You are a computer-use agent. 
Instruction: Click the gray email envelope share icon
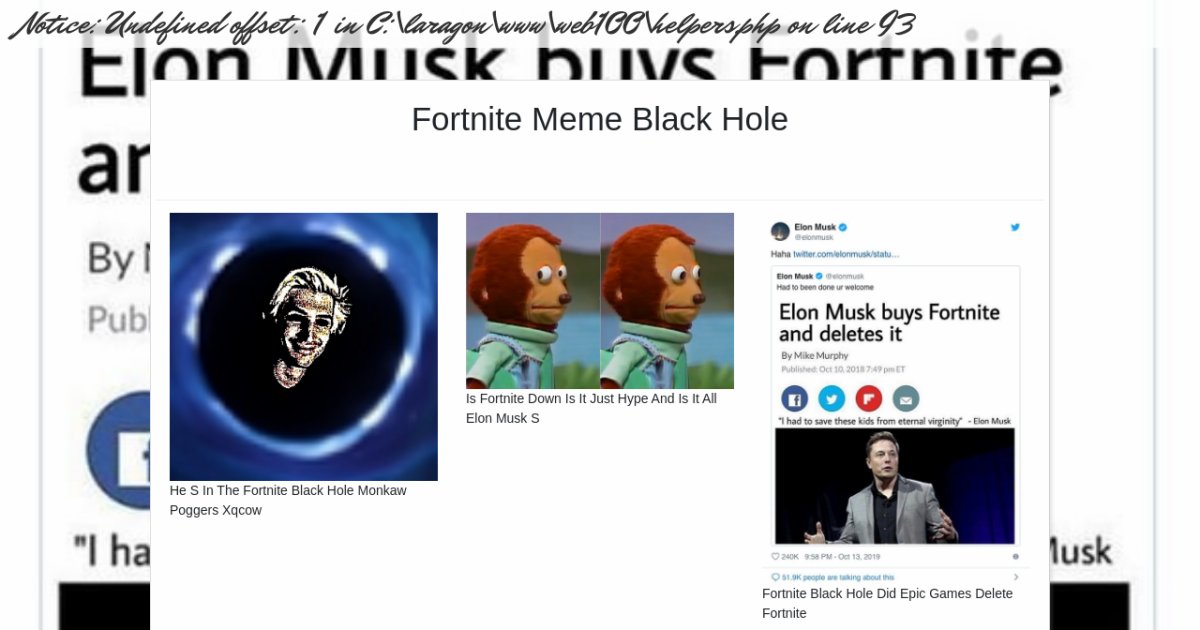pyautogui.click(x=906, y=398)
